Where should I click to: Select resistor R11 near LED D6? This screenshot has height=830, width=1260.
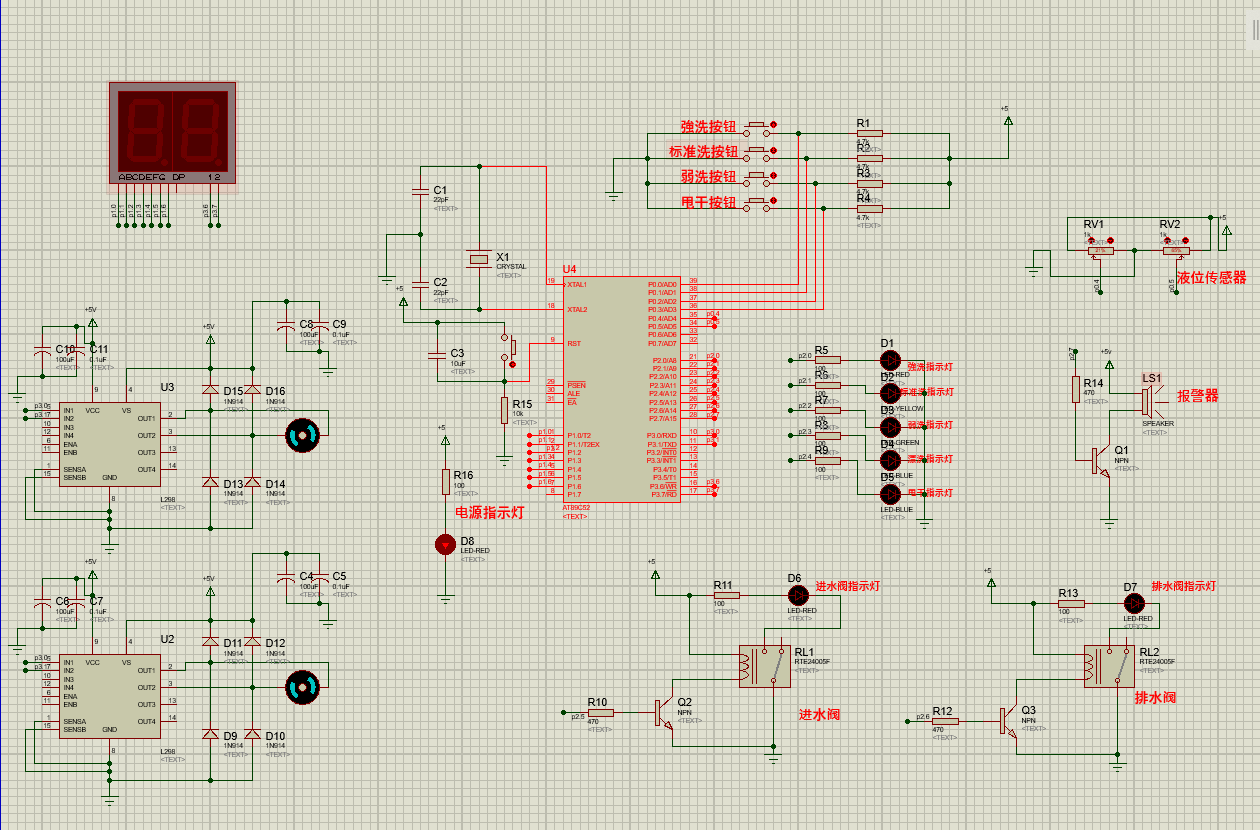(726, 595)
